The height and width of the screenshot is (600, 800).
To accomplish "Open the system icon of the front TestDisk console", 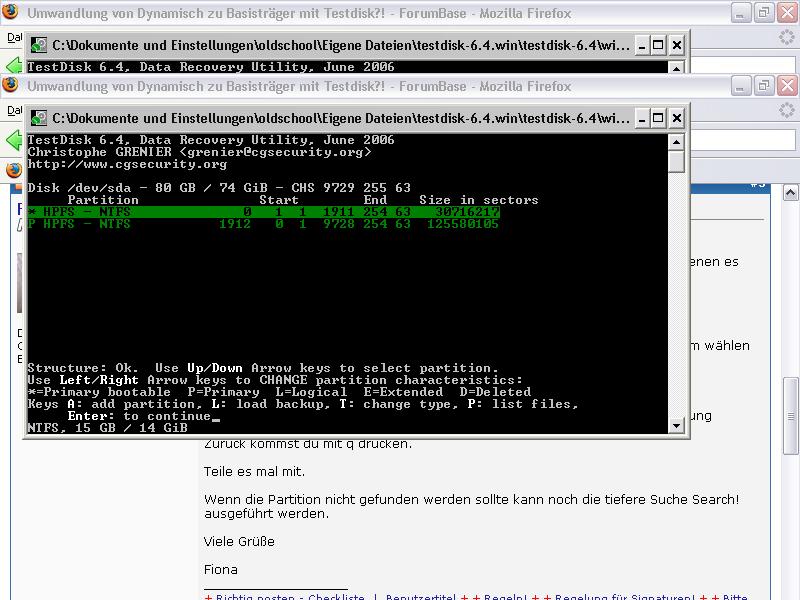I will coord(39,118).
